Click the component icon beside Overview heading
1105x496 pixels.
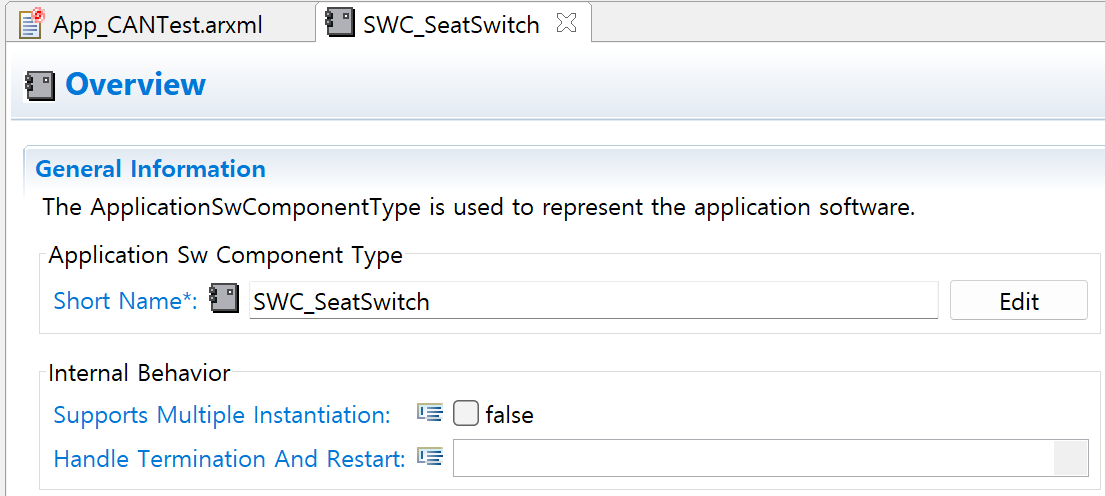[39, 85]
